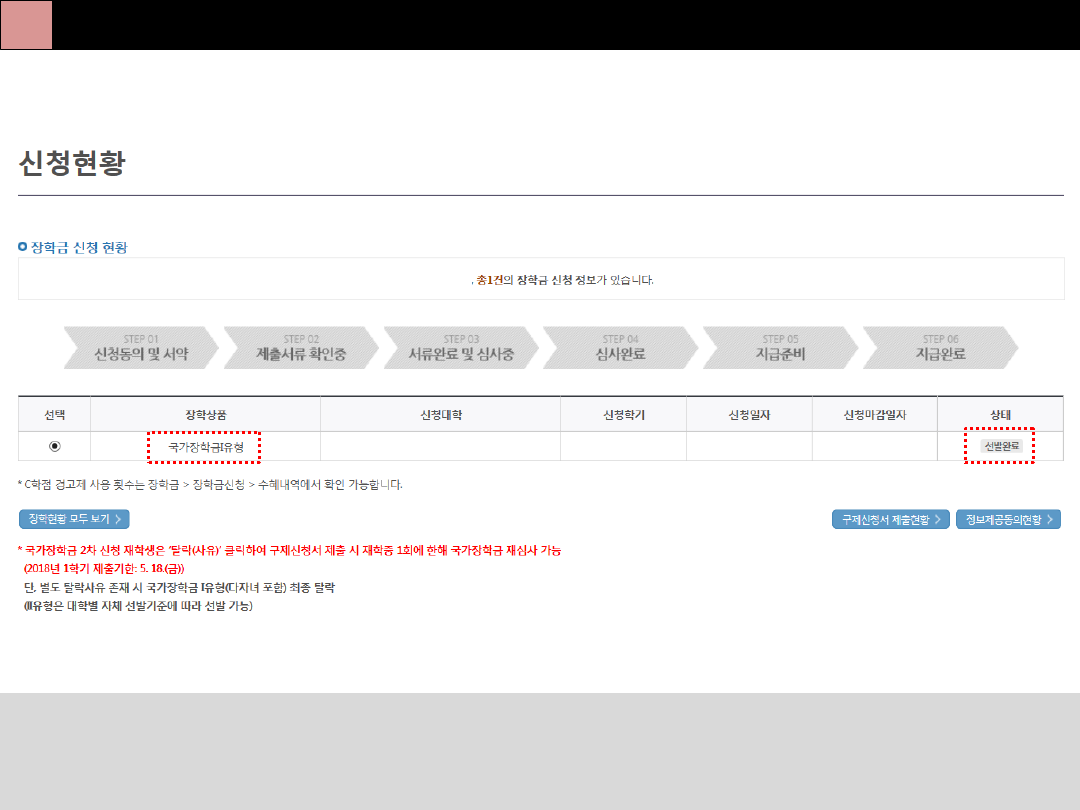Click the 신청마감일자 column header

874,414
